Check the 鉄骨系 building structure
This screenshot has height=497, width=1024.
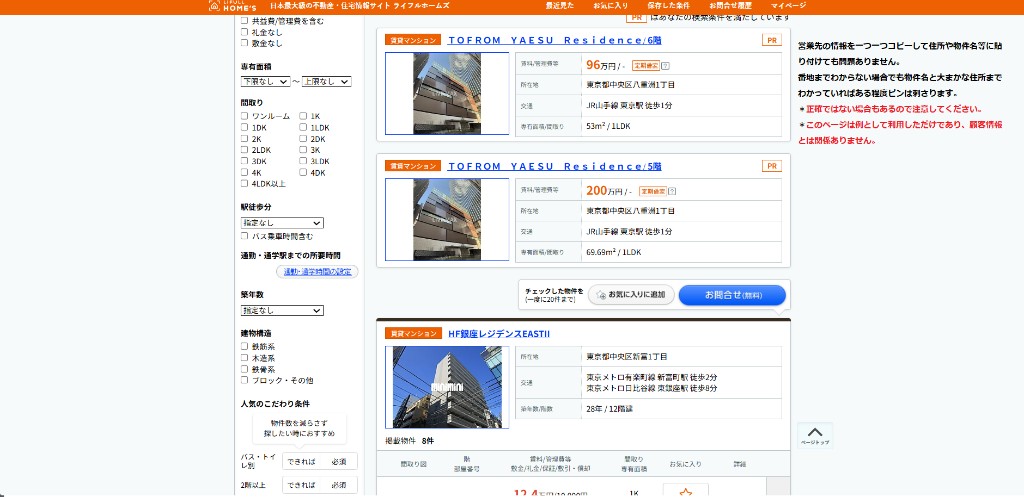(244, 369)
